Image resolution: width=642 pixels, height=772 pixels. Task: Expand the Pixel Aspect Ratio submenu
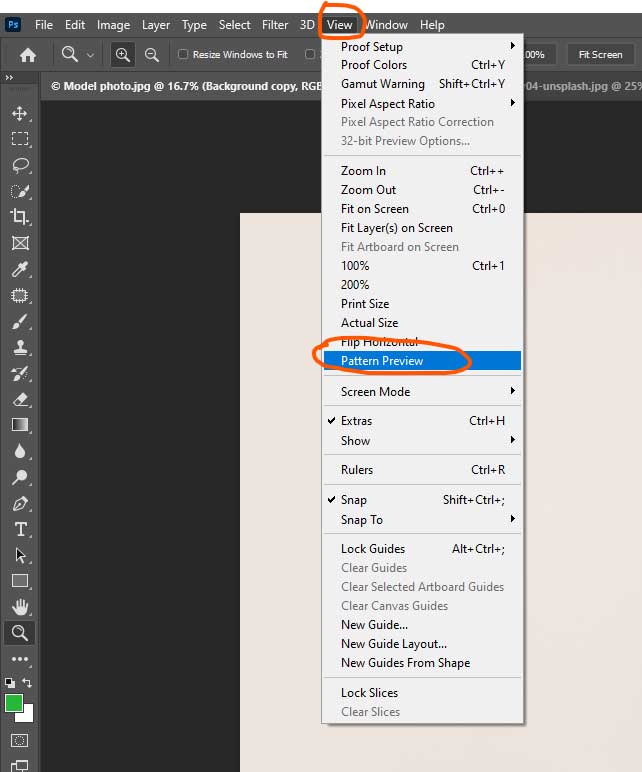pyautogui.click(x=422, y=103)
